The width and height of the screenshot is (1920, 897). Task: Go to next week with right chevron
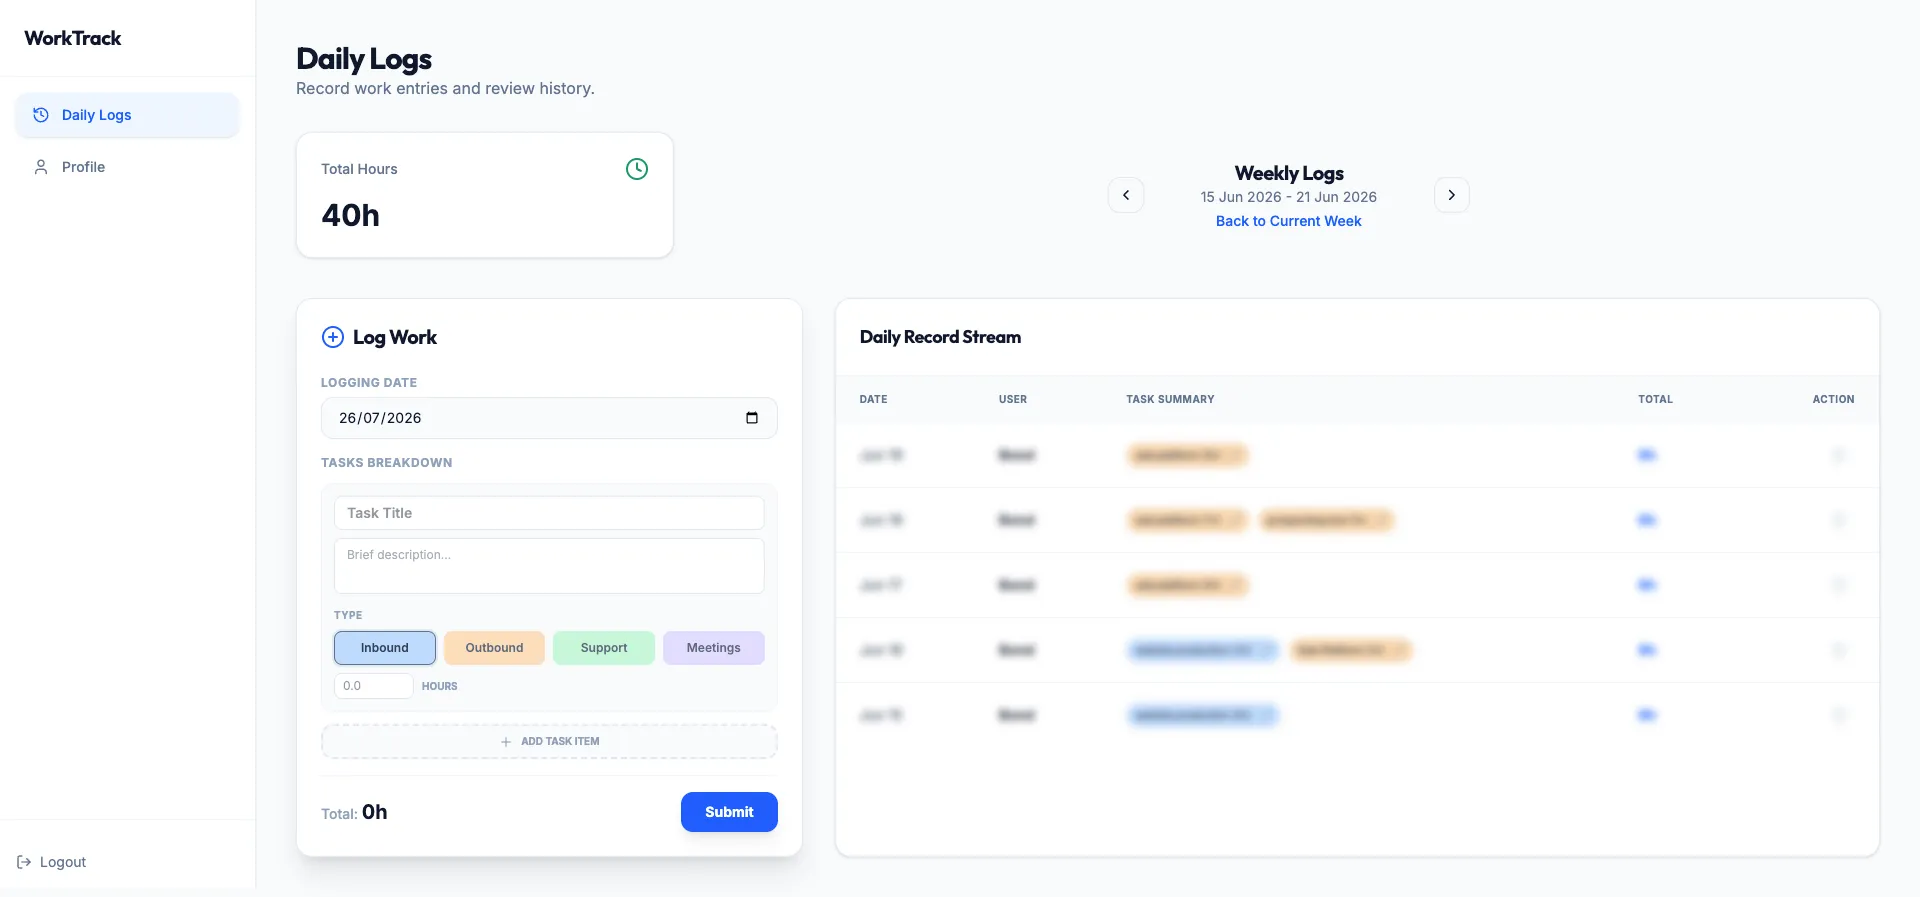1452,195
